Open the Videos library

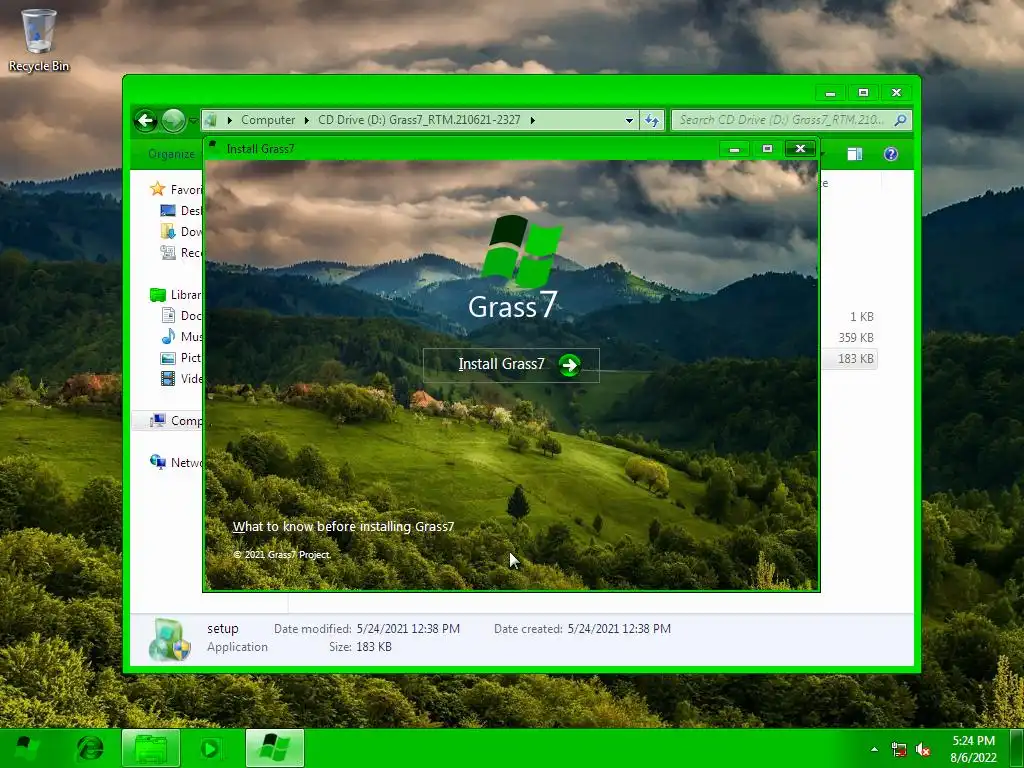pyautogui.click(x=191, y=378)
